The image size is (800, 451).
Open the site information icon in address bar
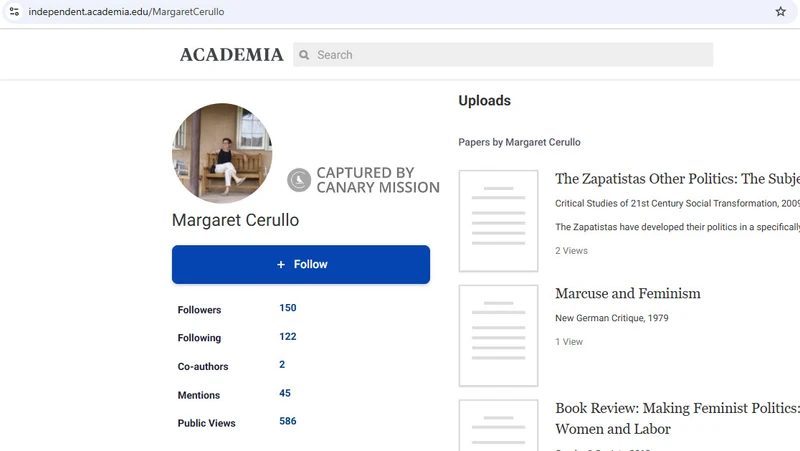(14, 11)
